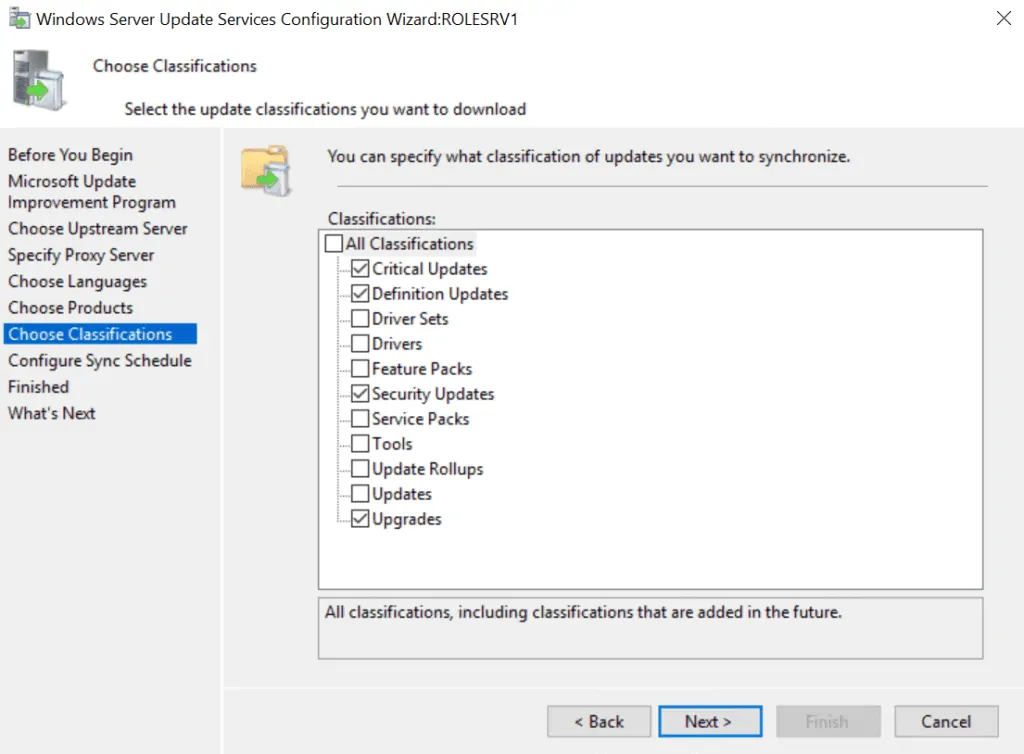Enable Feature Packs synchronization

point(361,368)
